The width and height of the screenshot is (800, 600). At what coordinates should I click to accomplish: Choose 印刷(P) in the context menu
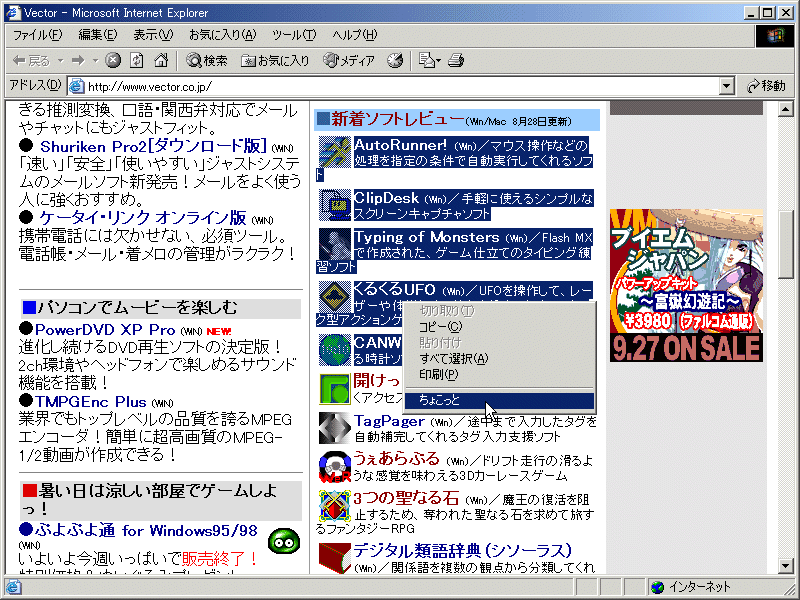tap(499, 374)
